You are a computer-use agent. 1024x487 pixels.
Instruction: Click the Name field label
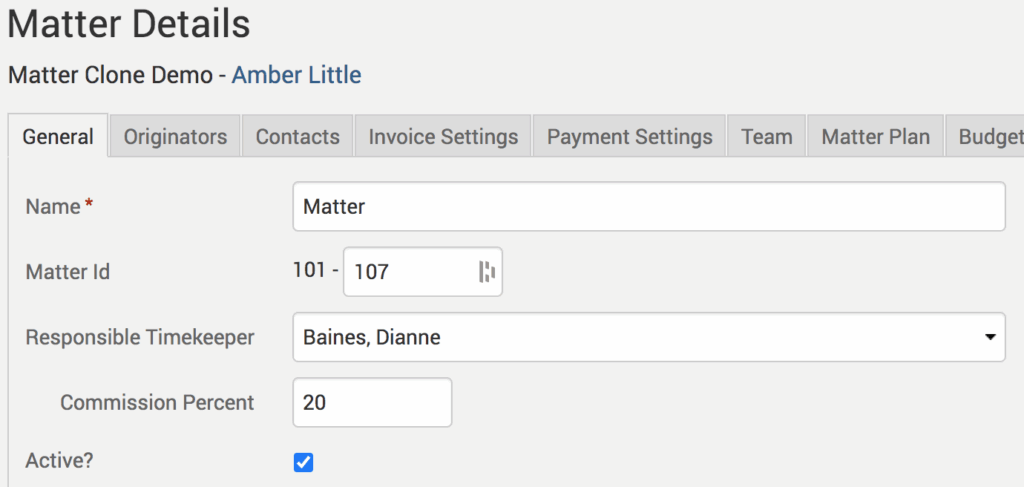(53, 207)
